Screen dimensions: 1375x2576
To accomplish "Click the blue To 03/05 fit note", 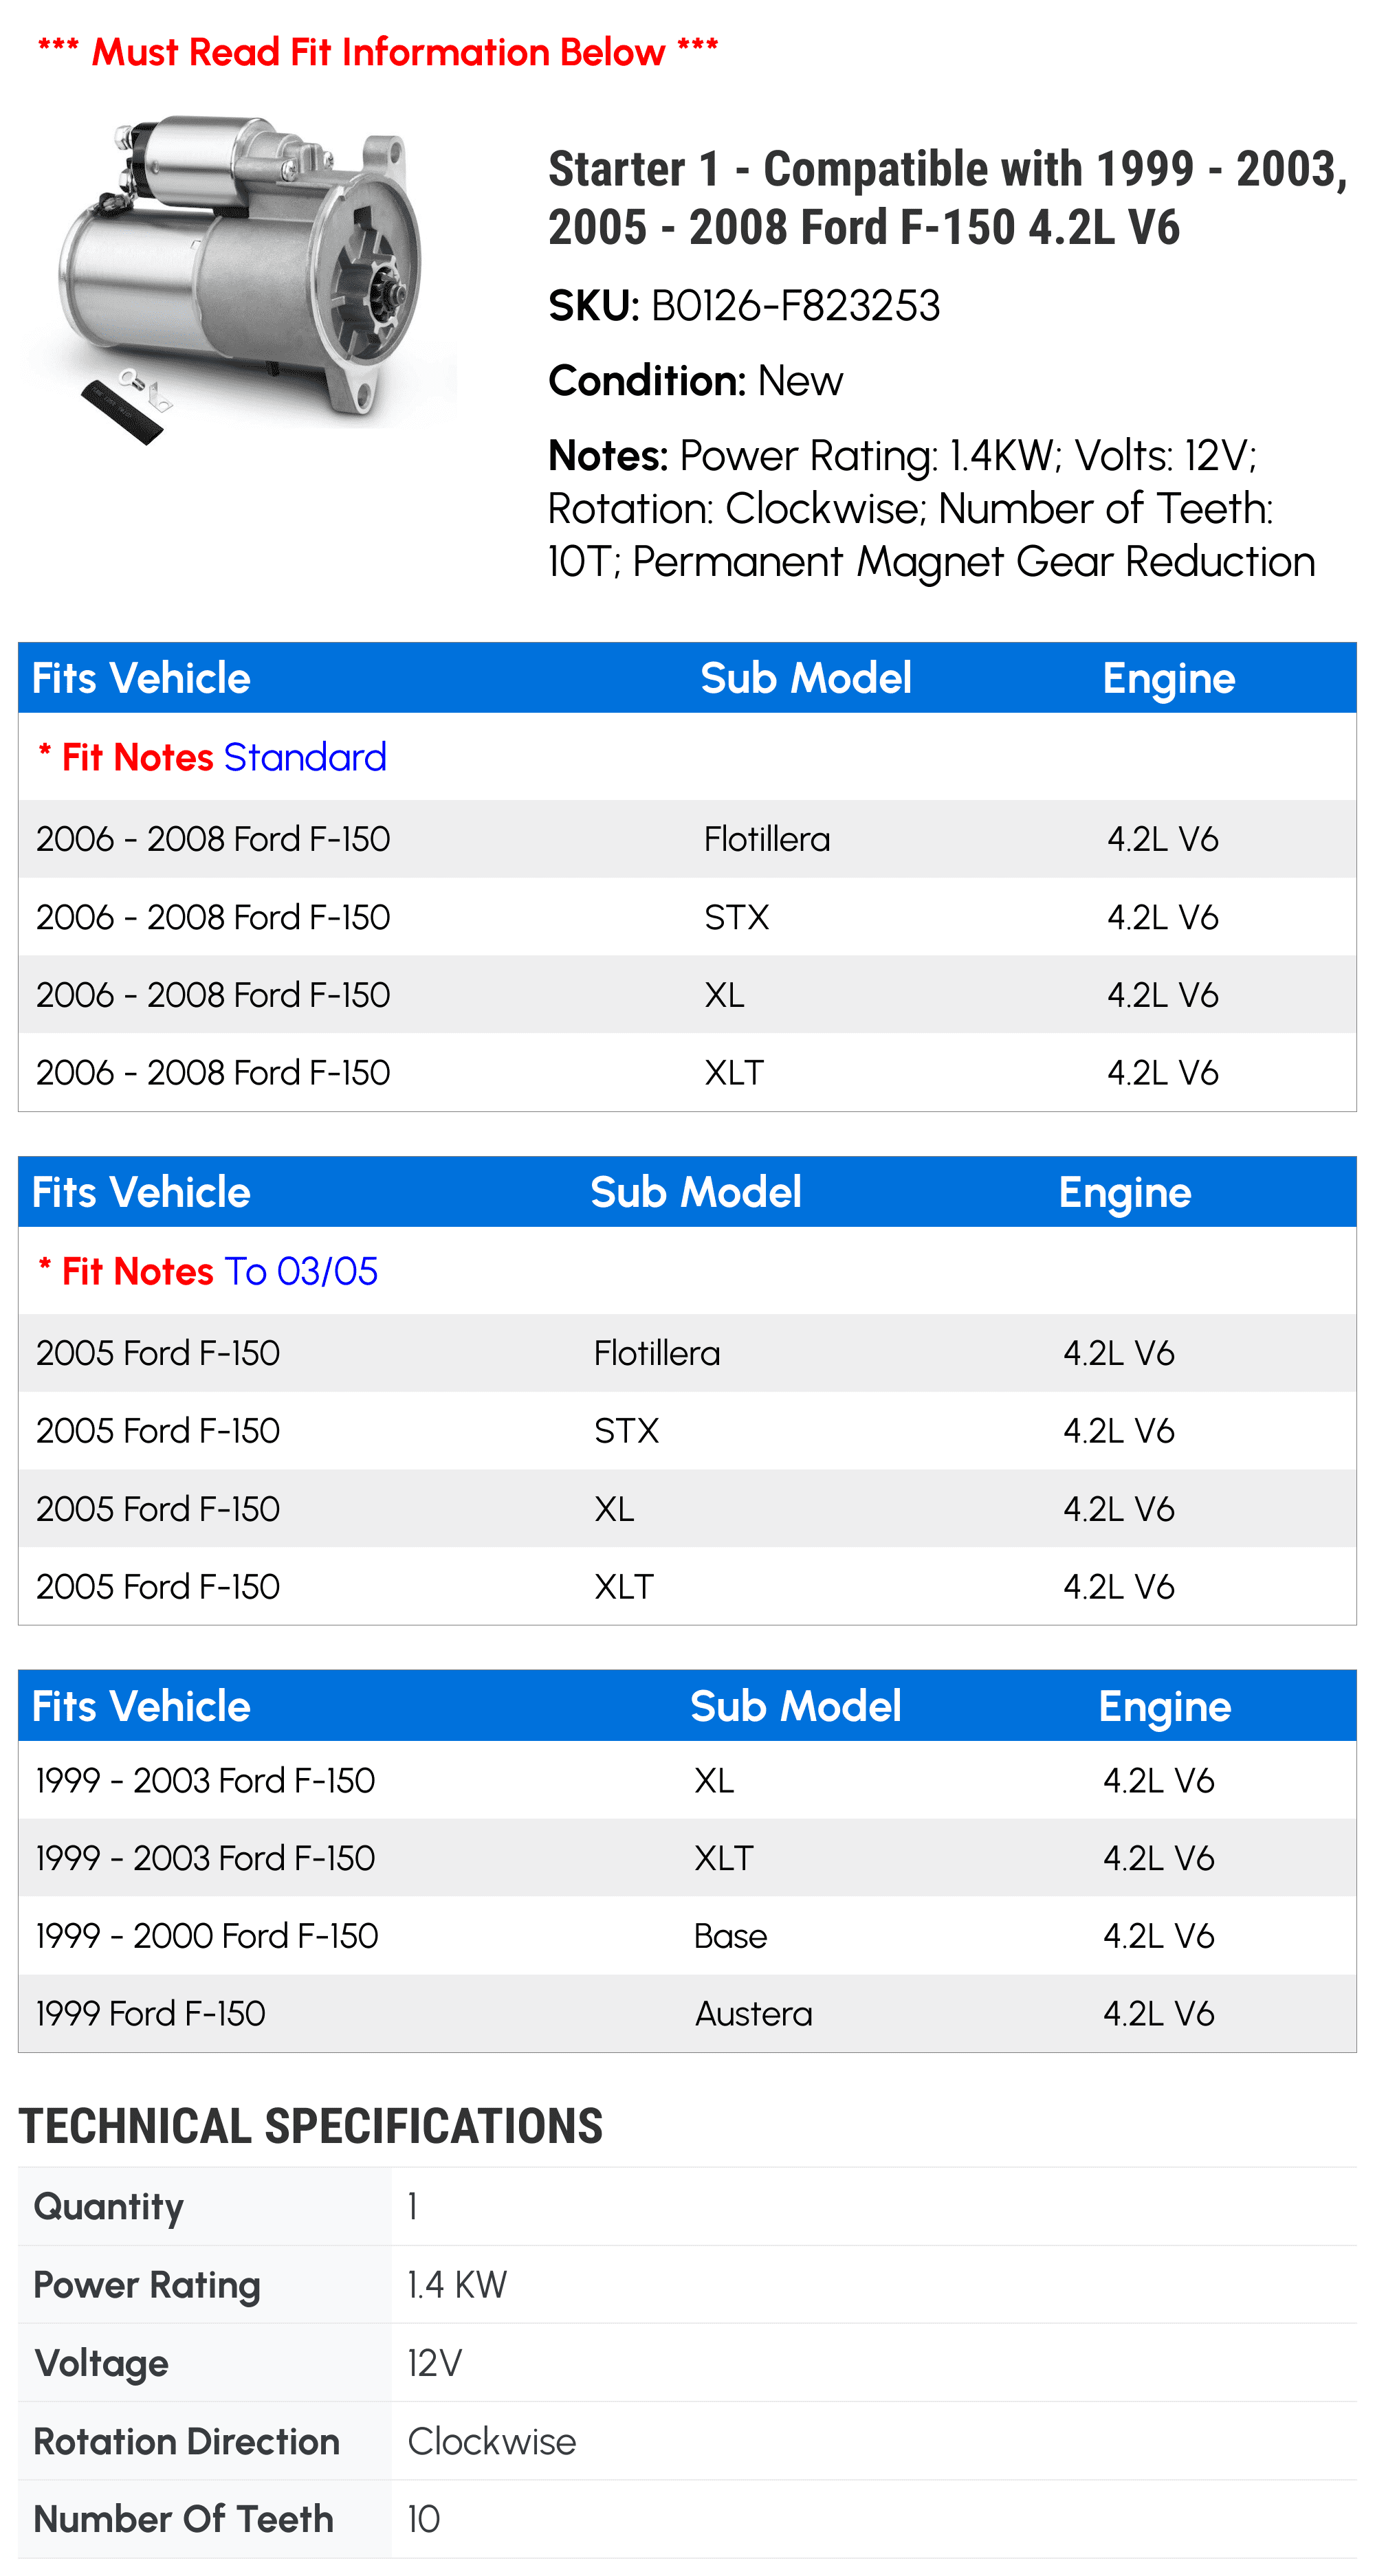I will 301,1272.
